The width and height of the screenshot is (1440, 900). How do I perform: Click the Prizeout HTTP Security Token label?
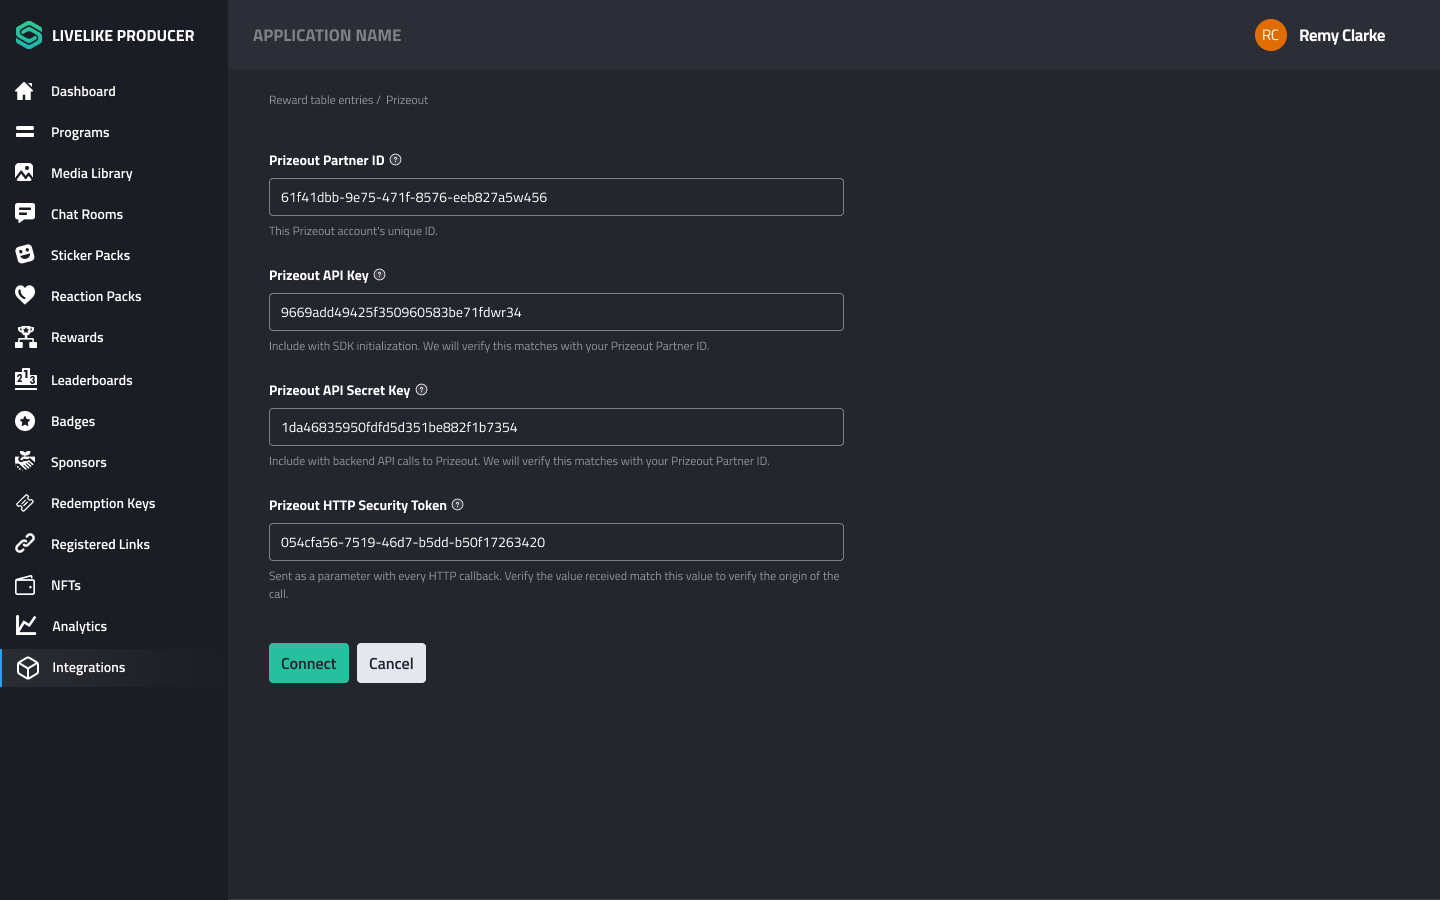click(x=358, y=505)
